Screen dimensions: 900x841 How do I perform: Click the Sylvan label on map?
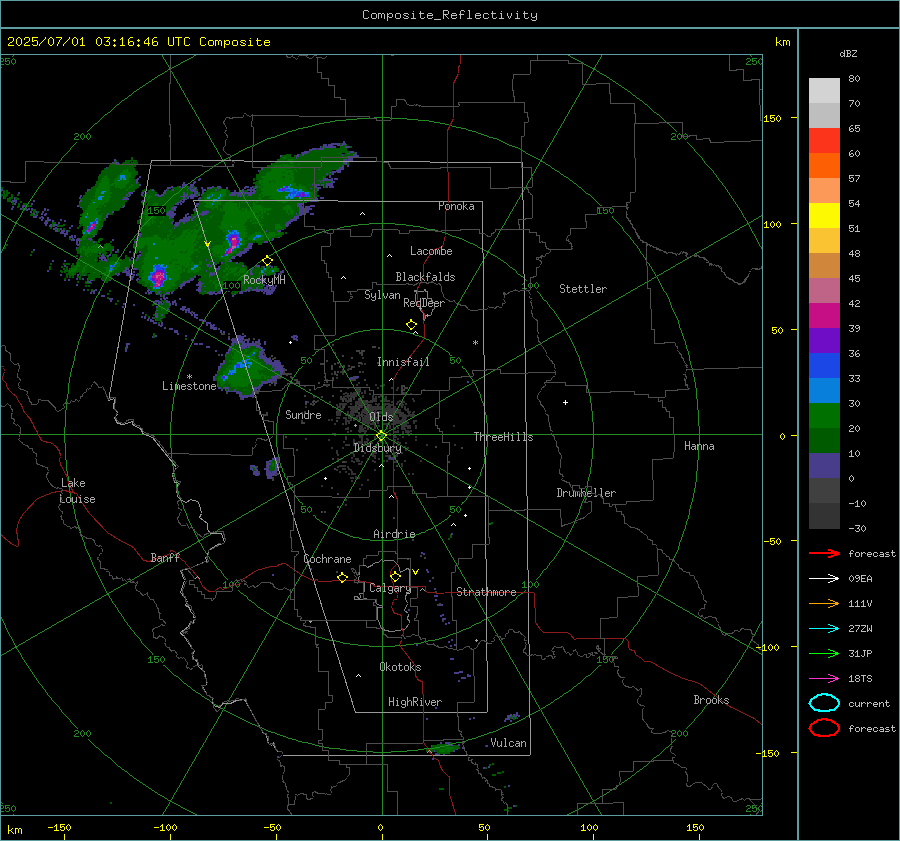[x=382, y=295]
